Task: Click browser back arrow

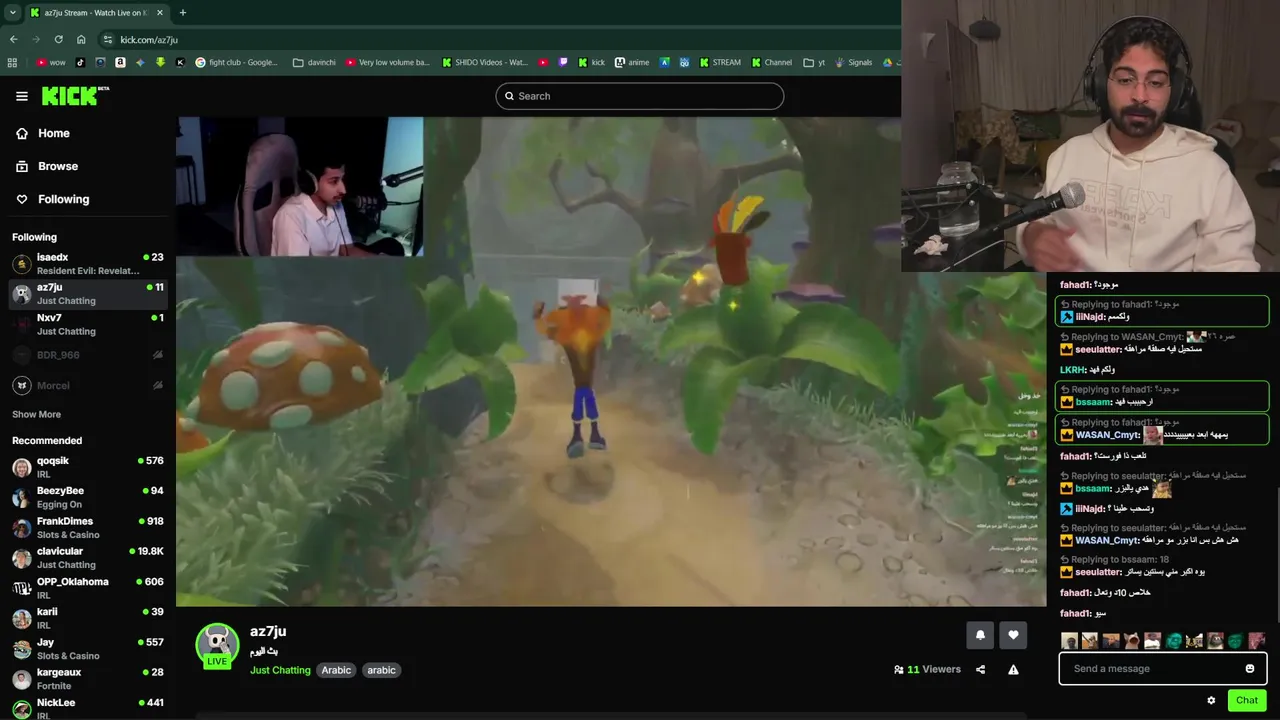Action: pyautogui.click(x=13, y=39)
